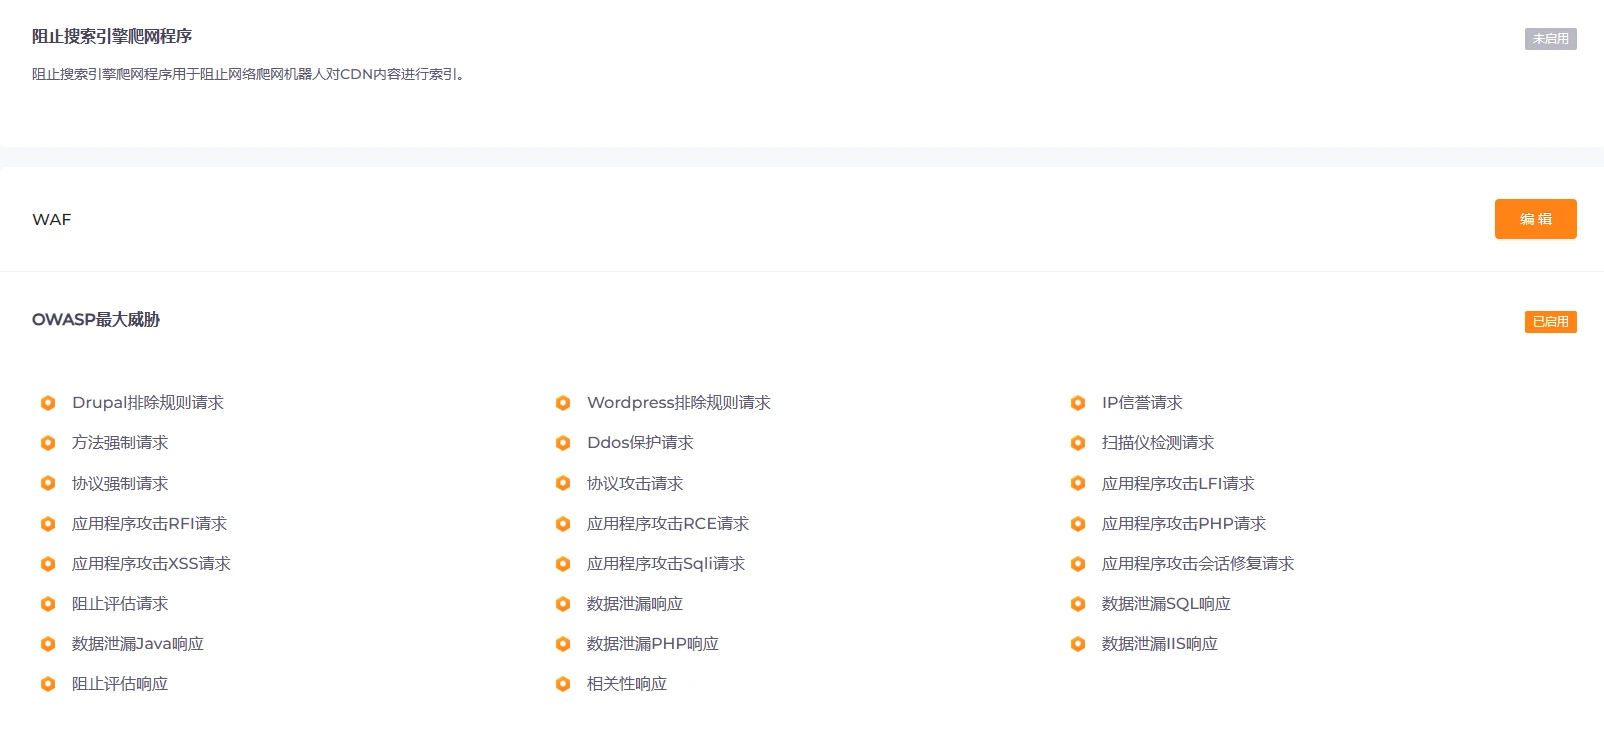Click the icon beside 扫描仪检测请求
Screen dimensions: 1604x729
1078,443
